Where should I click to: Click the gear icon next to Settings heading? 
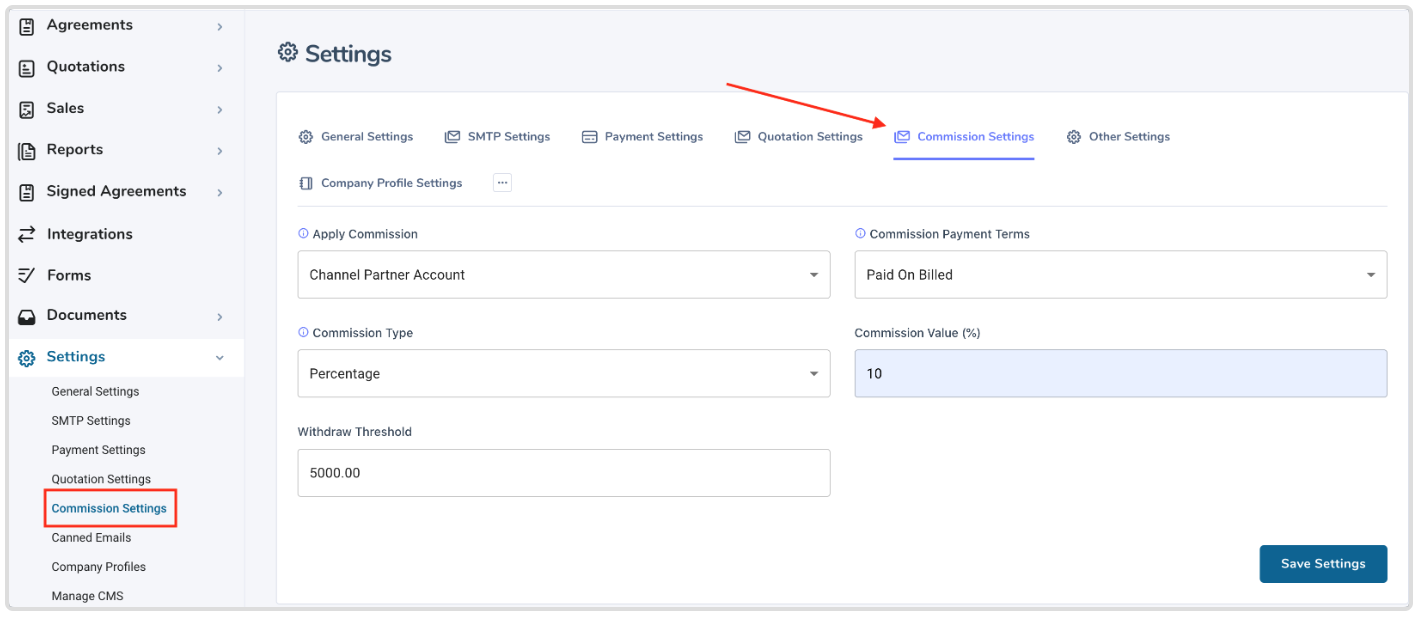[x=288, y=52]
